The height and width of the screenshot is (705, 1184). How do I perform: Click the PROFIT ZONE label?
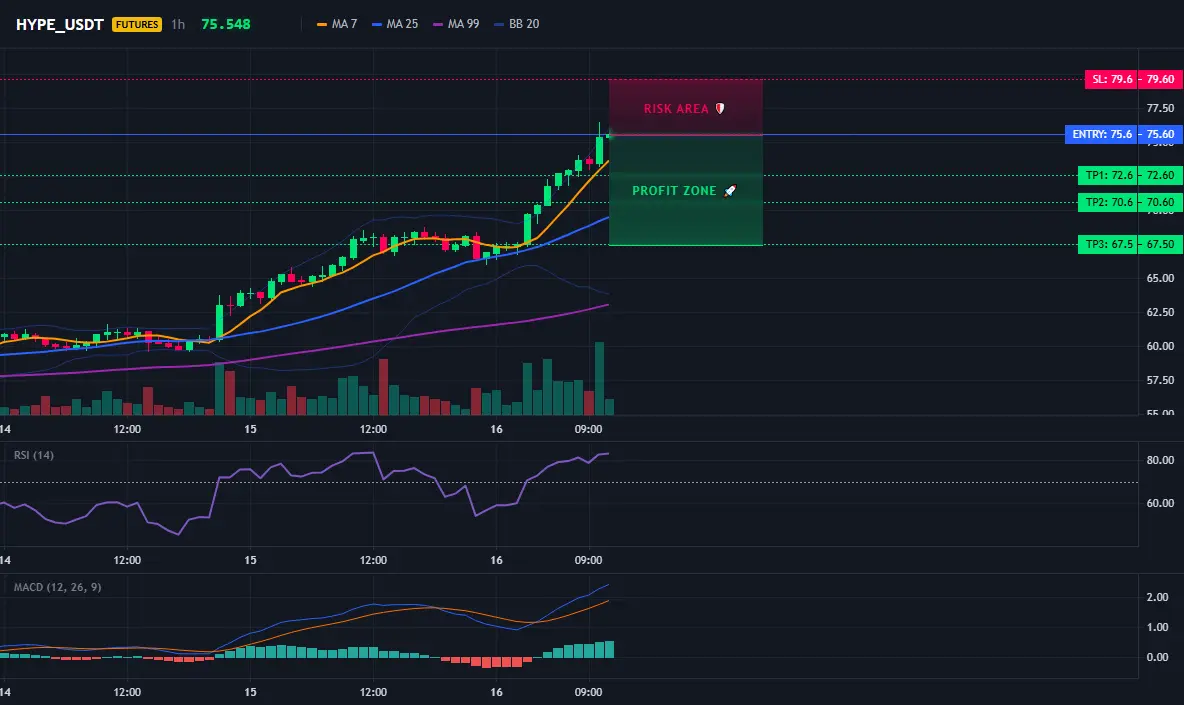[674, 191]
